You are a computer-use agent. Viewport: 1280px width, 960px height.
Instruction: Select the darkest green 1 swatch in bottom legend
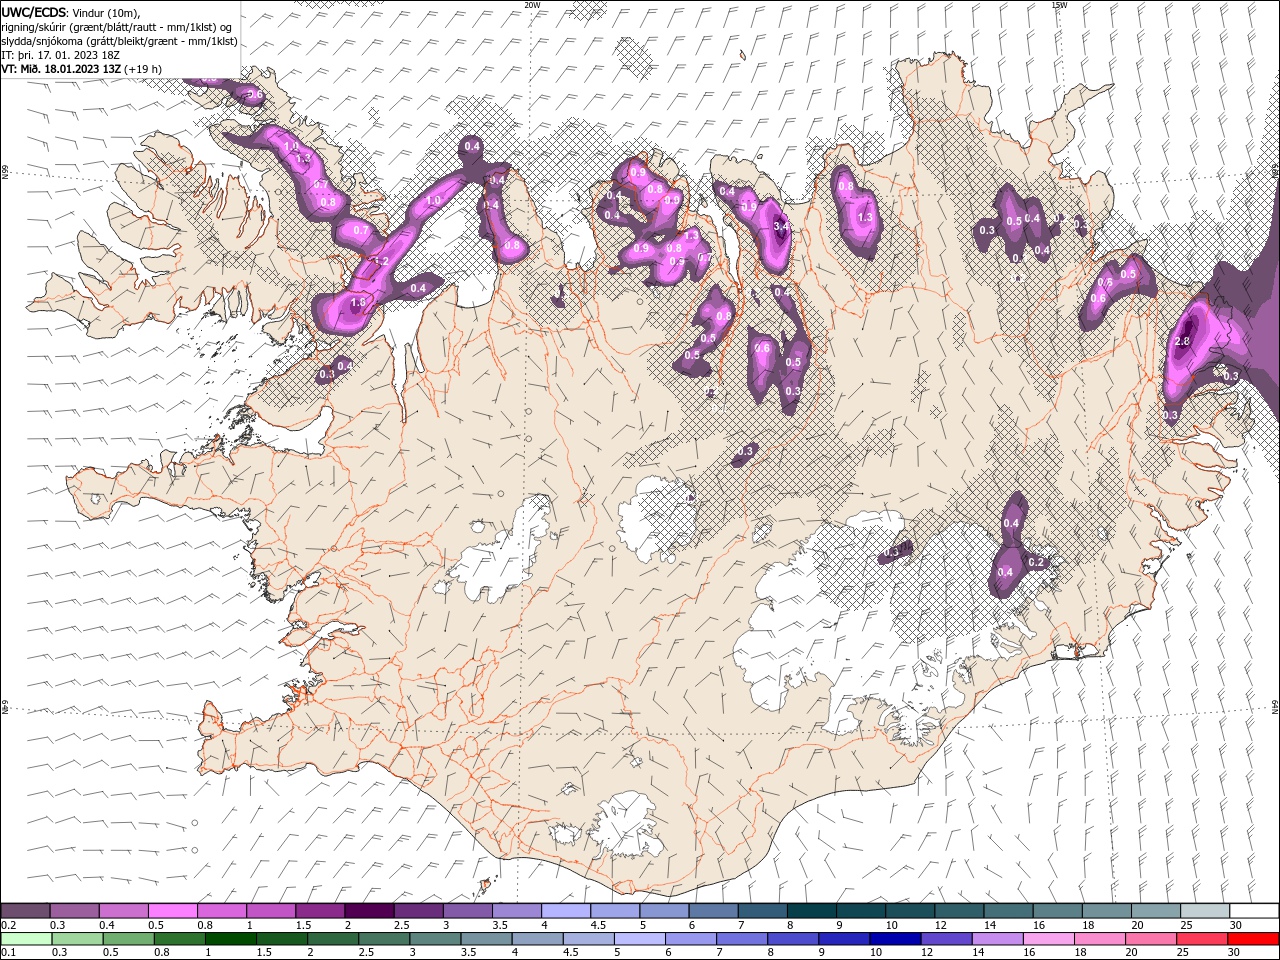(x=230, y=939)
